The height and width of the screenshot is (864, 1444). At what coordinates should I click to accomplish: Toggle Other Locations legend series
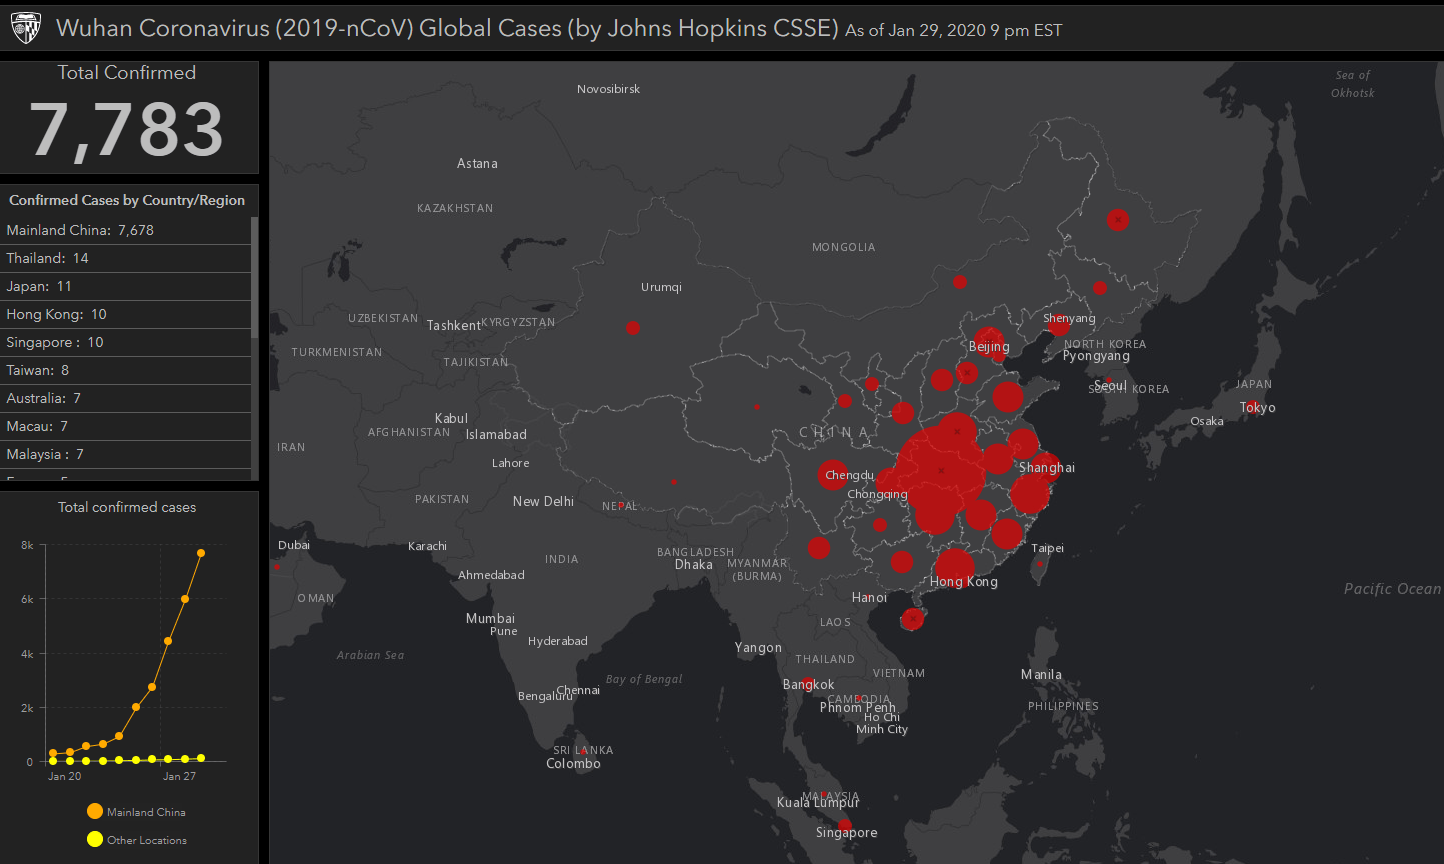coord(137,840)
